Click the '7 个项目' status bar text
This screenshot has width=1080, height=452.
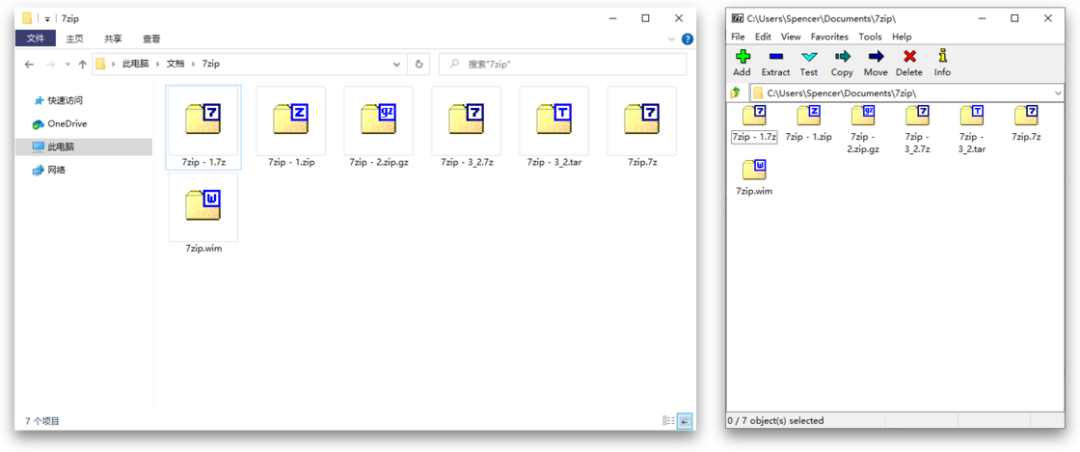[x=43, y=420]
